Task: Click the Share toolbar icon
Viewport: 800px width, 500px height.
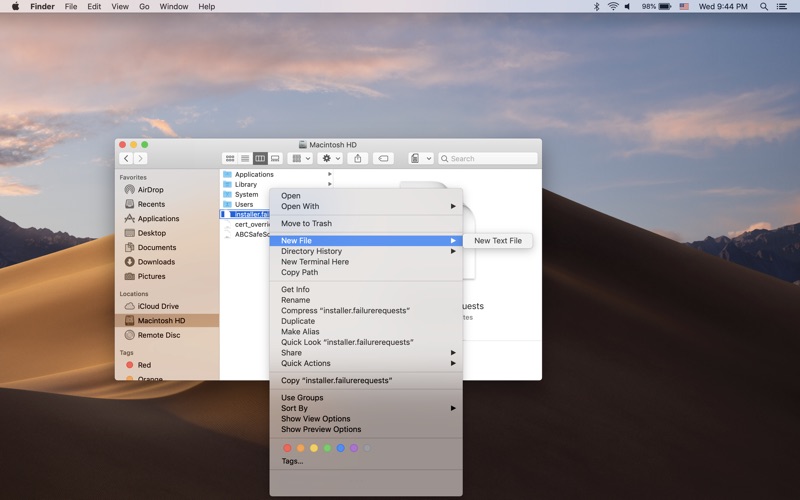Action: (x=358, y=159)
